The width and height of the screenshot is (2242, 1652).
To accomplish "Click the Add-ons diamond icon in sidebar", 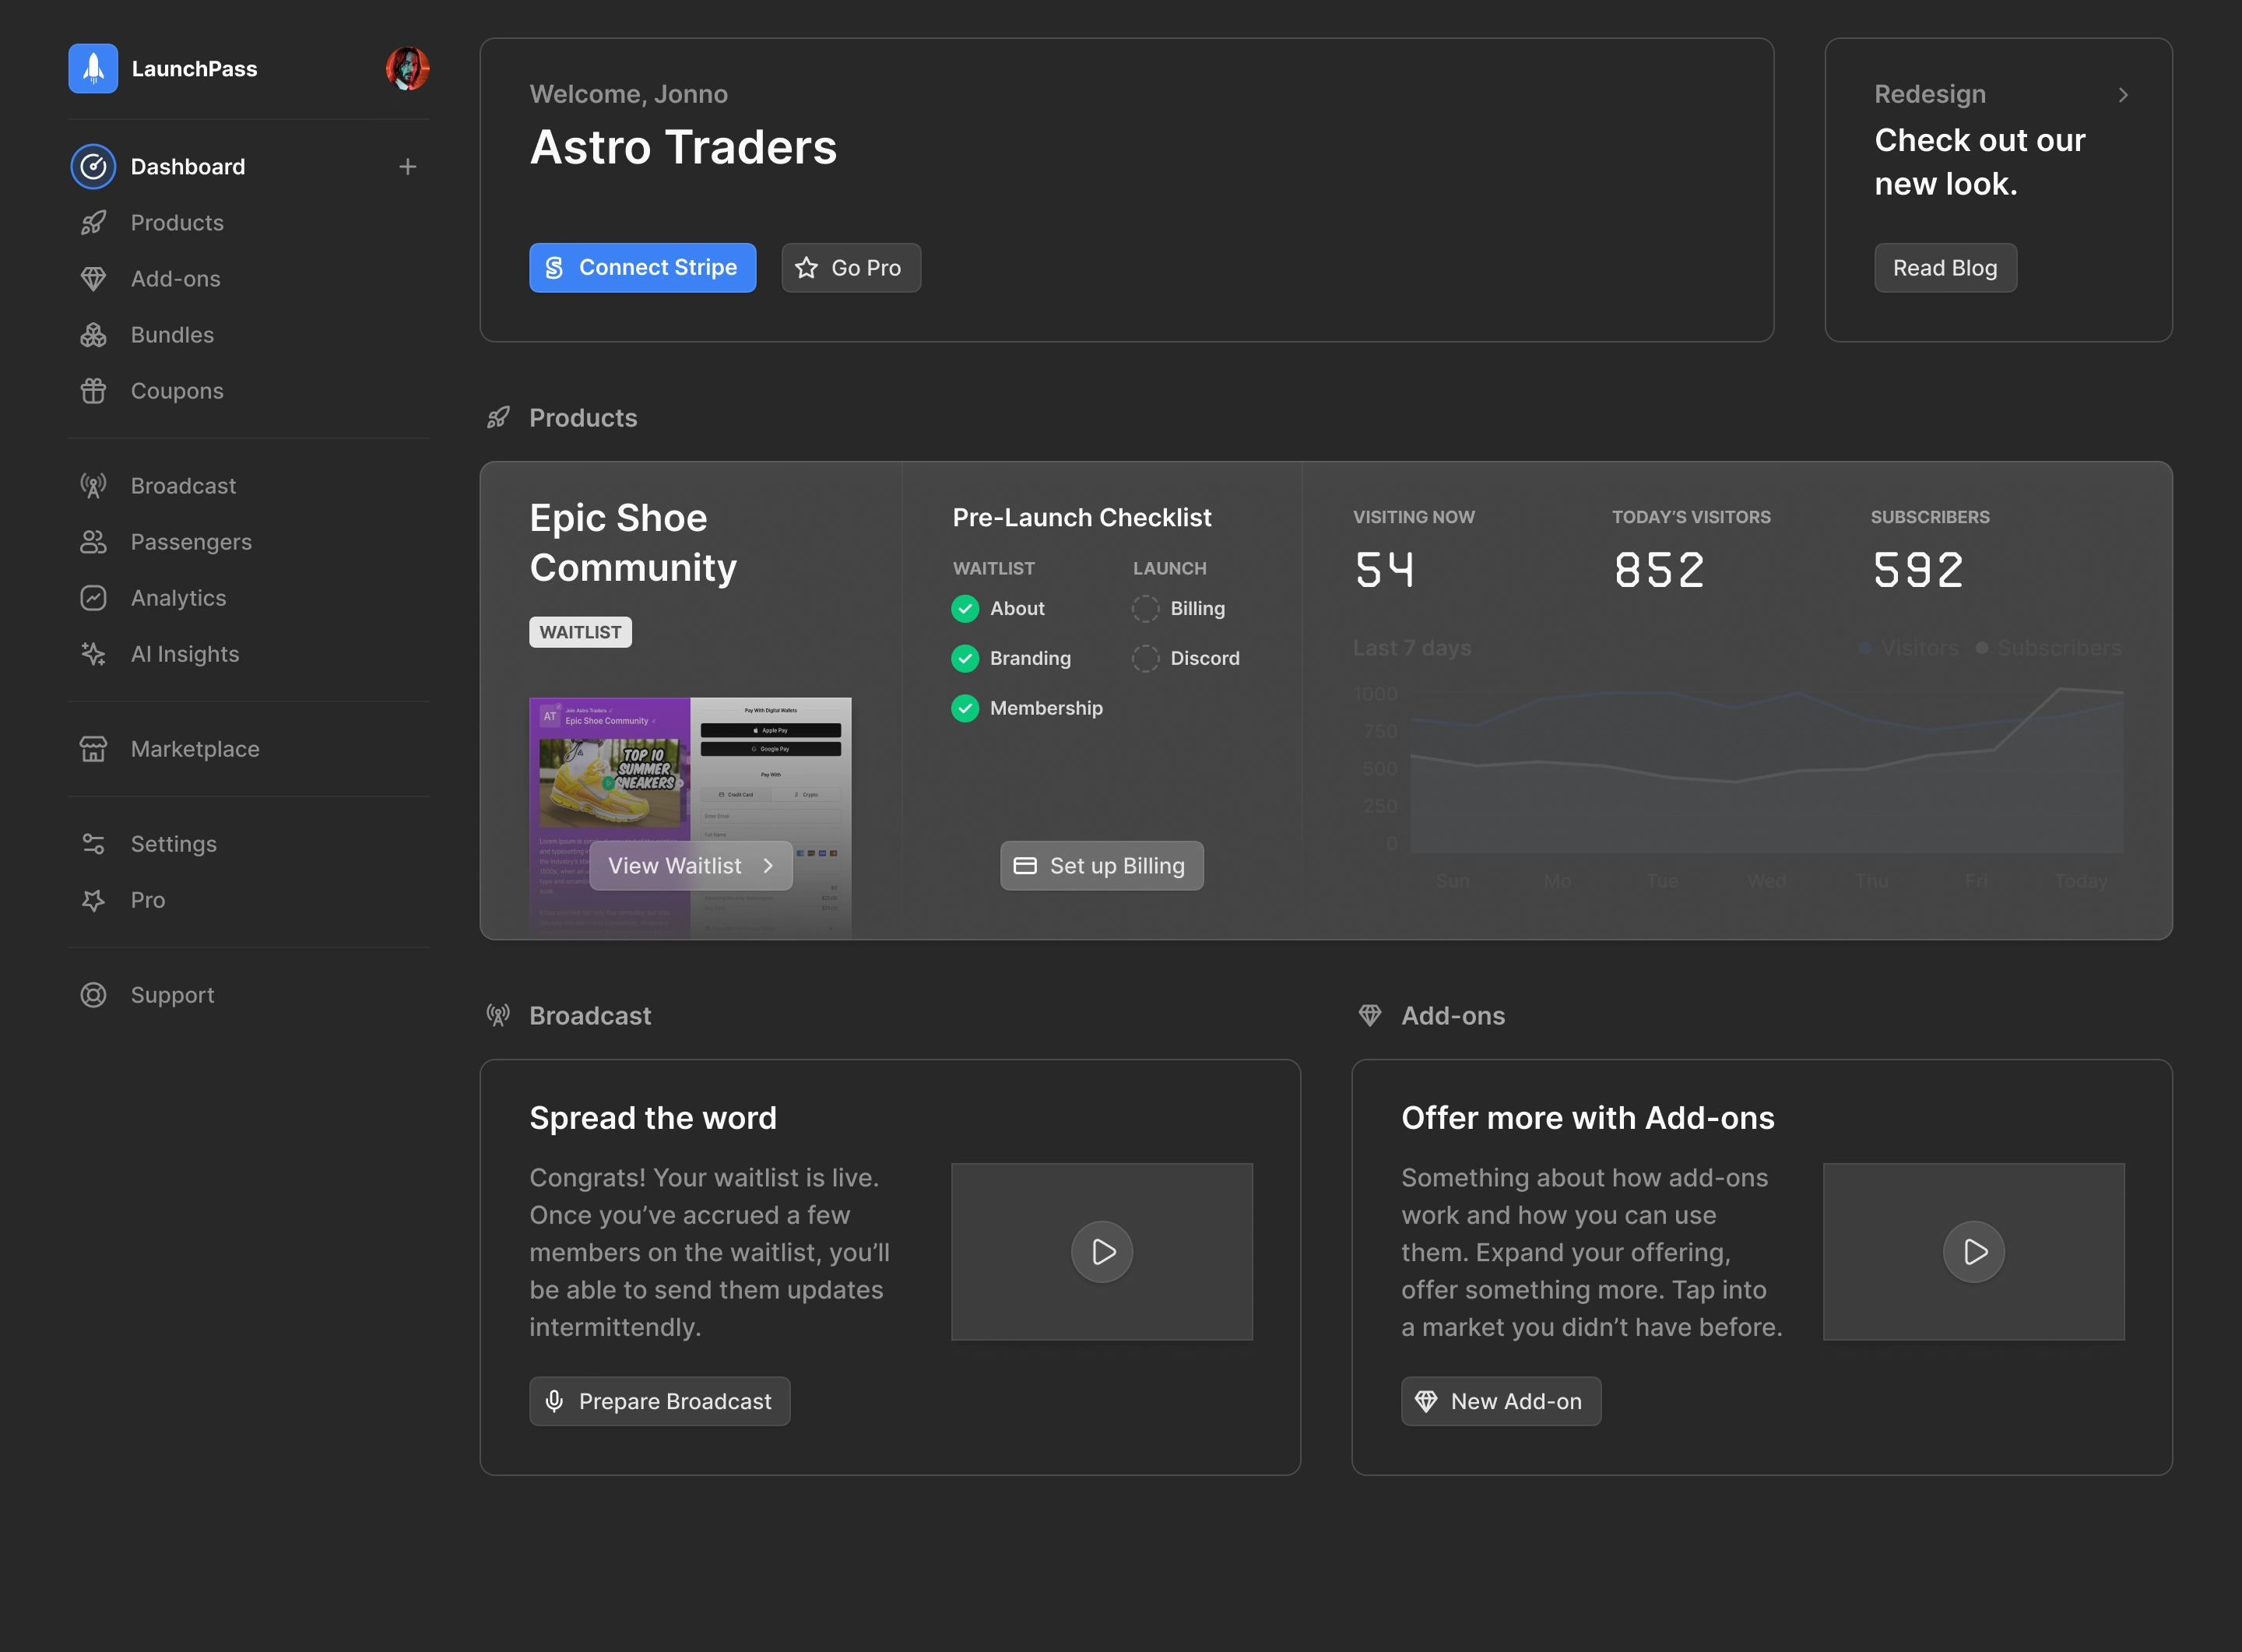I will [93, 278].
